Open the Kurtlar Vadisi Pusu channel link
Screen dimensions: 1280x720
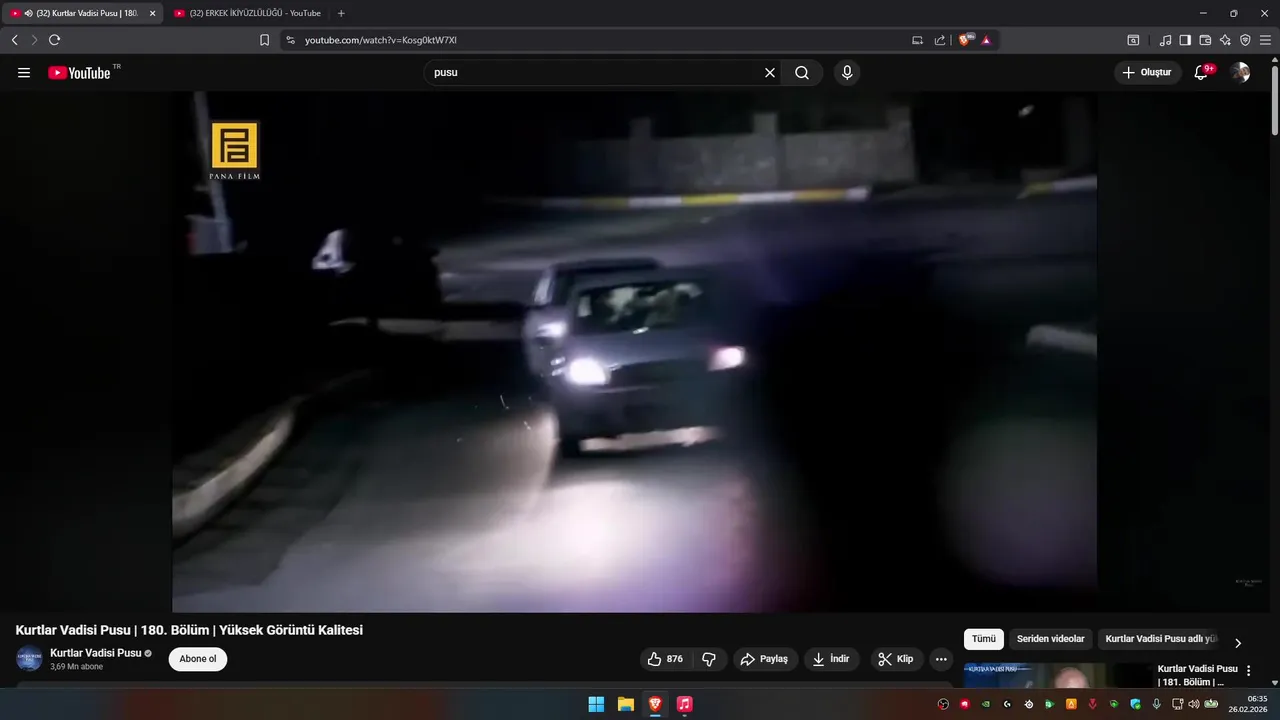click(x=96, y=653)
